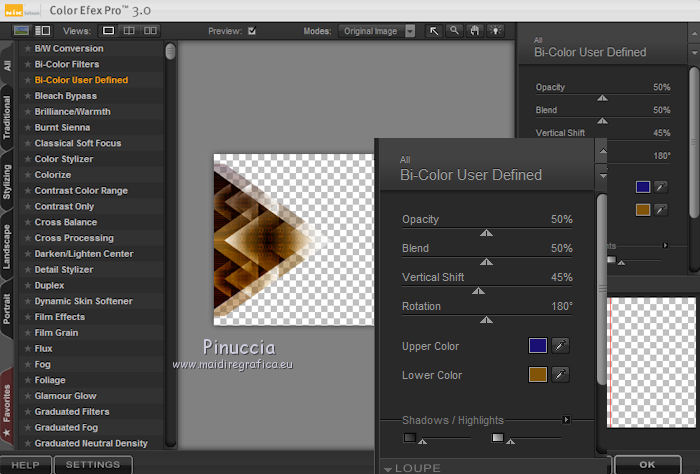
Task: Pick Lower Color with eyedropper
Action: [560, 375]
